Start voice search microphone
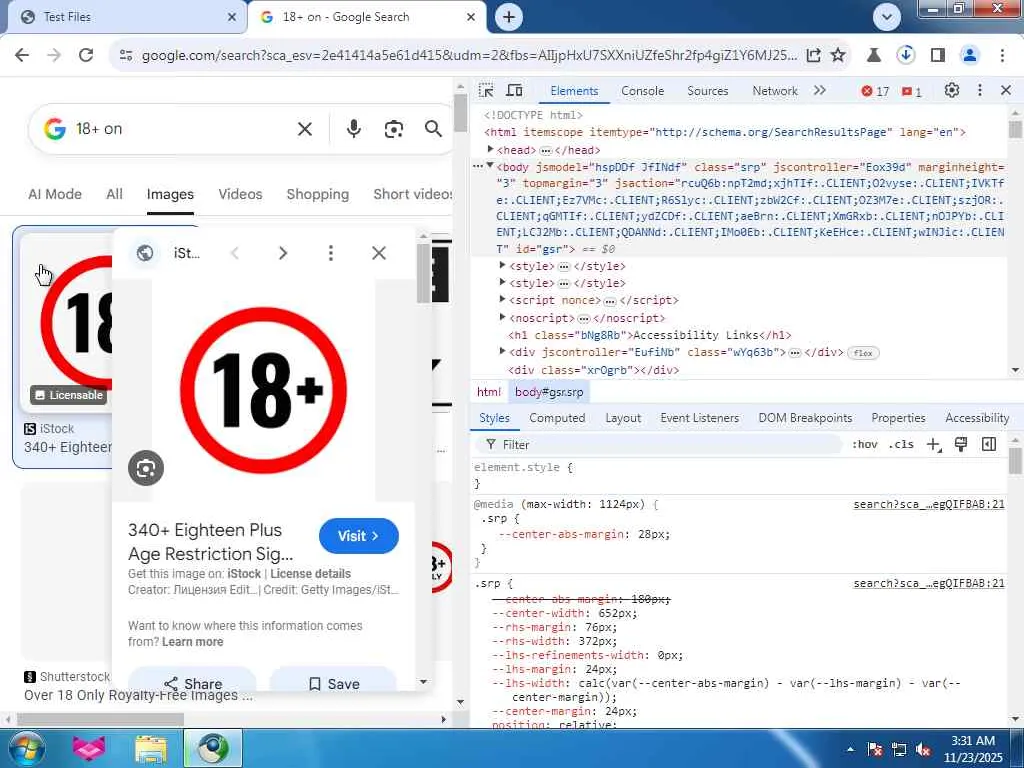Image resolution: width=1024 pixels, height=768 pixels. pyautogui.click(x=353, y=129)
